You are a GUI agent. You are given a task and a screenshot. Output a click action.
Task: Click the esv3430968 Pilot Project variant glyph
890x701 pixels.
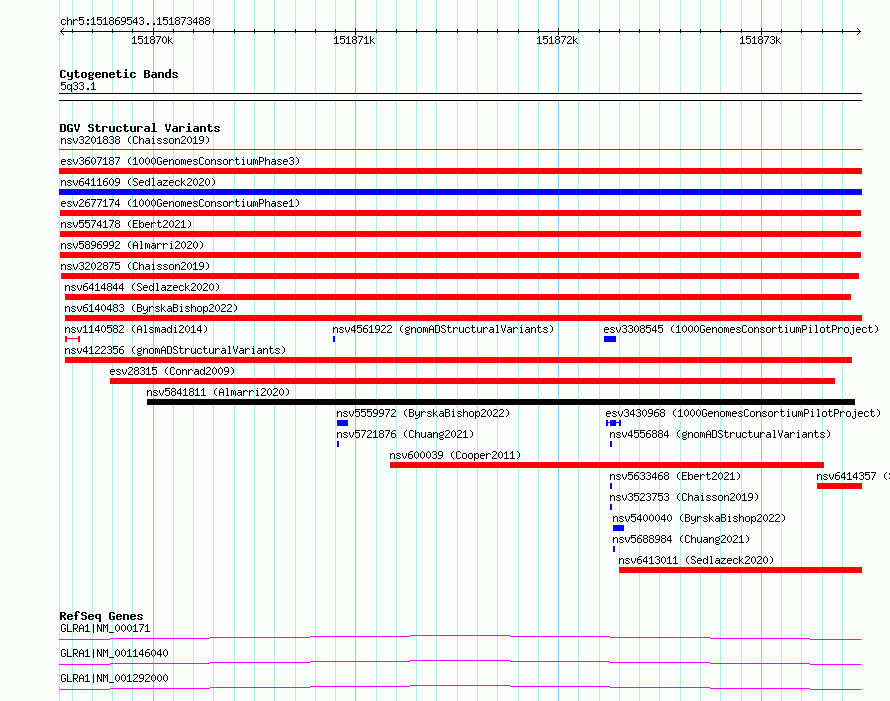tap(614, 423)
